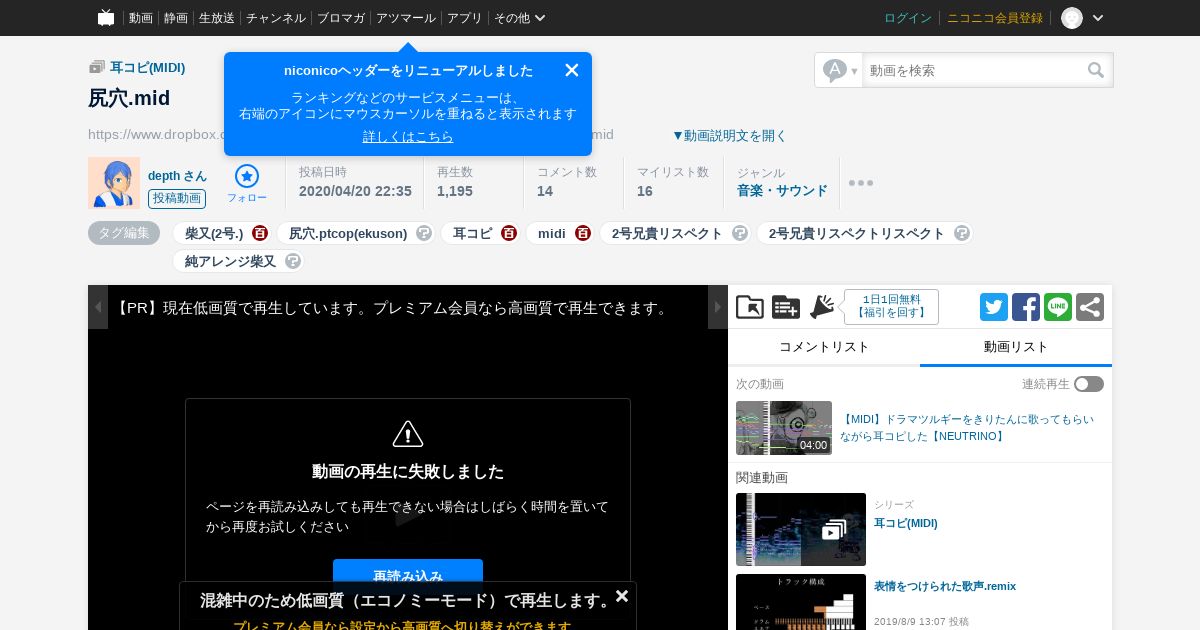
Task: Open dictionary icon for 純アレンジ柴又 tag
Action: (x=293, y=261)
